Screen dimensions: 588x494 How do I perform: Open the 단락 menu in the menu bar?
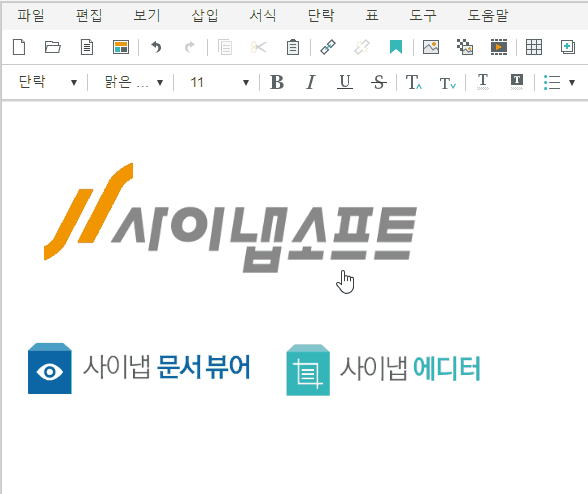(321, 16)
